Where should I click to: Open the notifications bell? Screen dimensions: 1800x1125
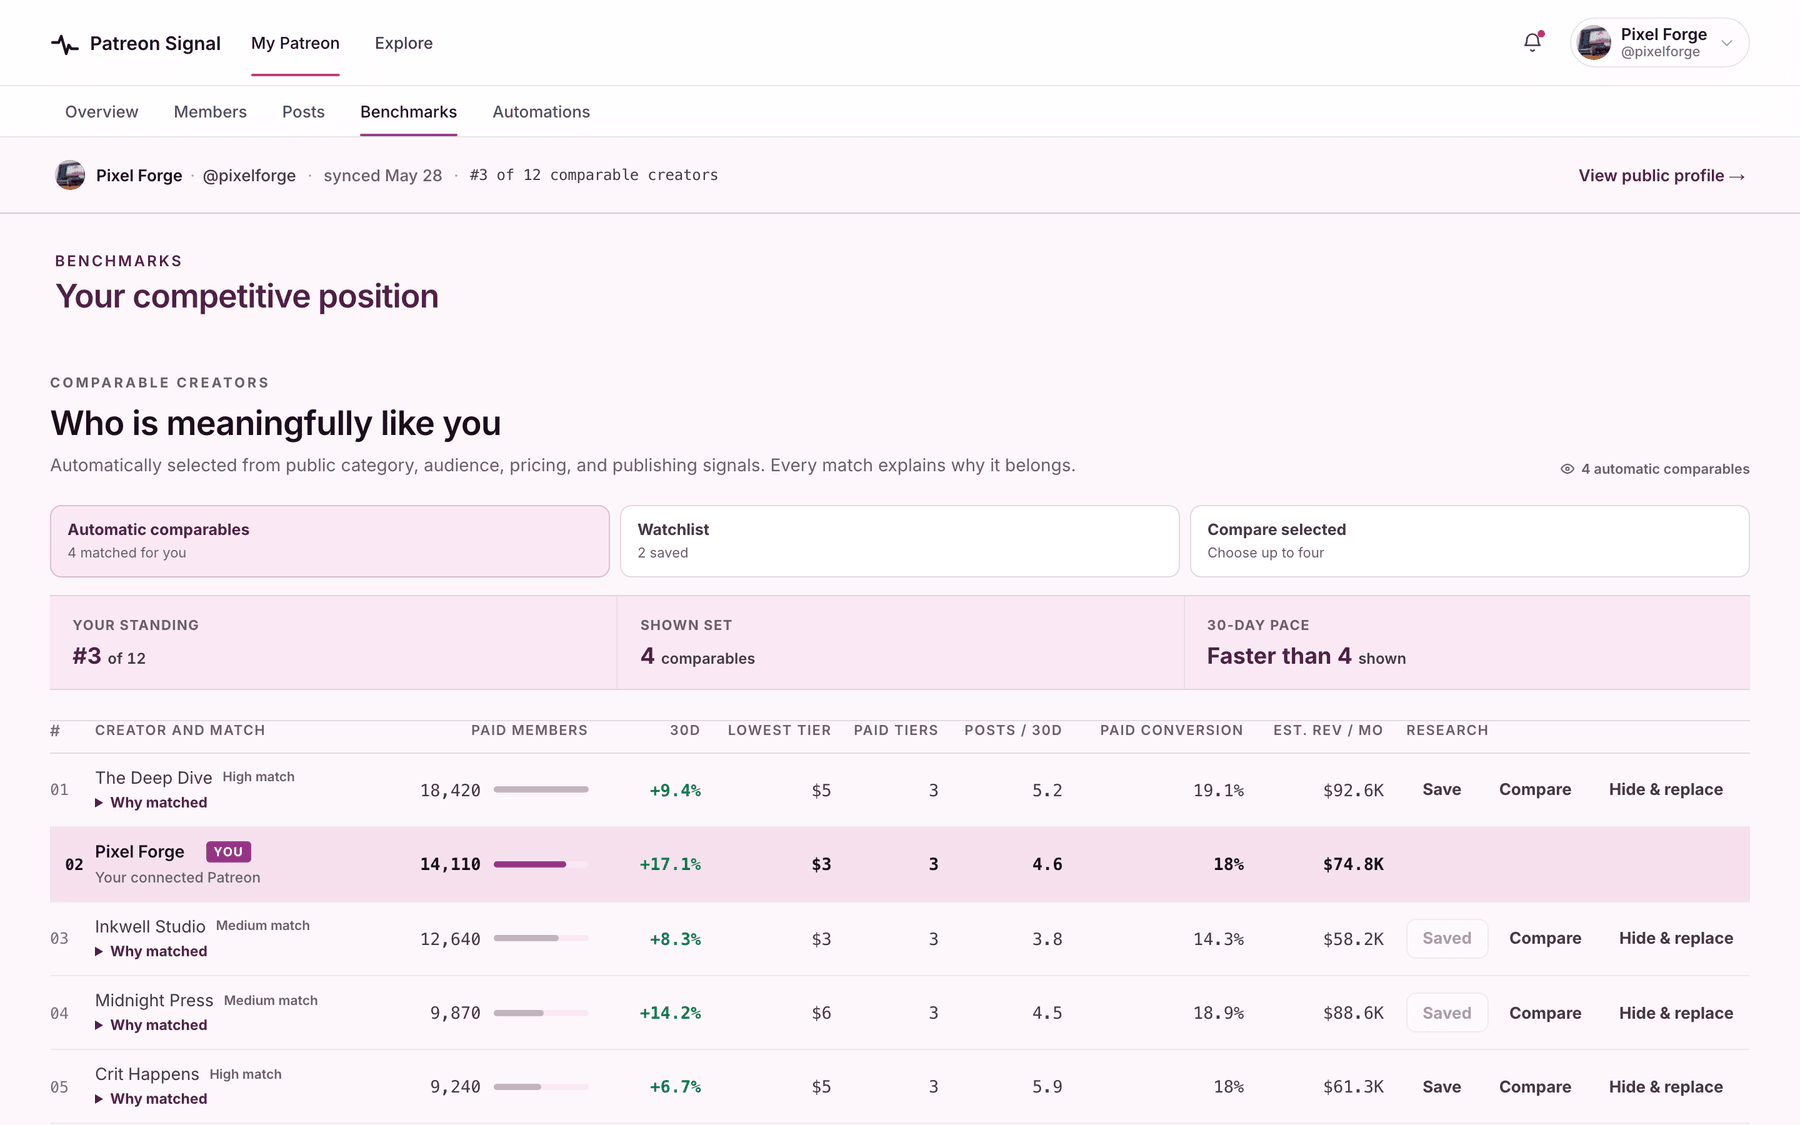(x=1532, y=42)
